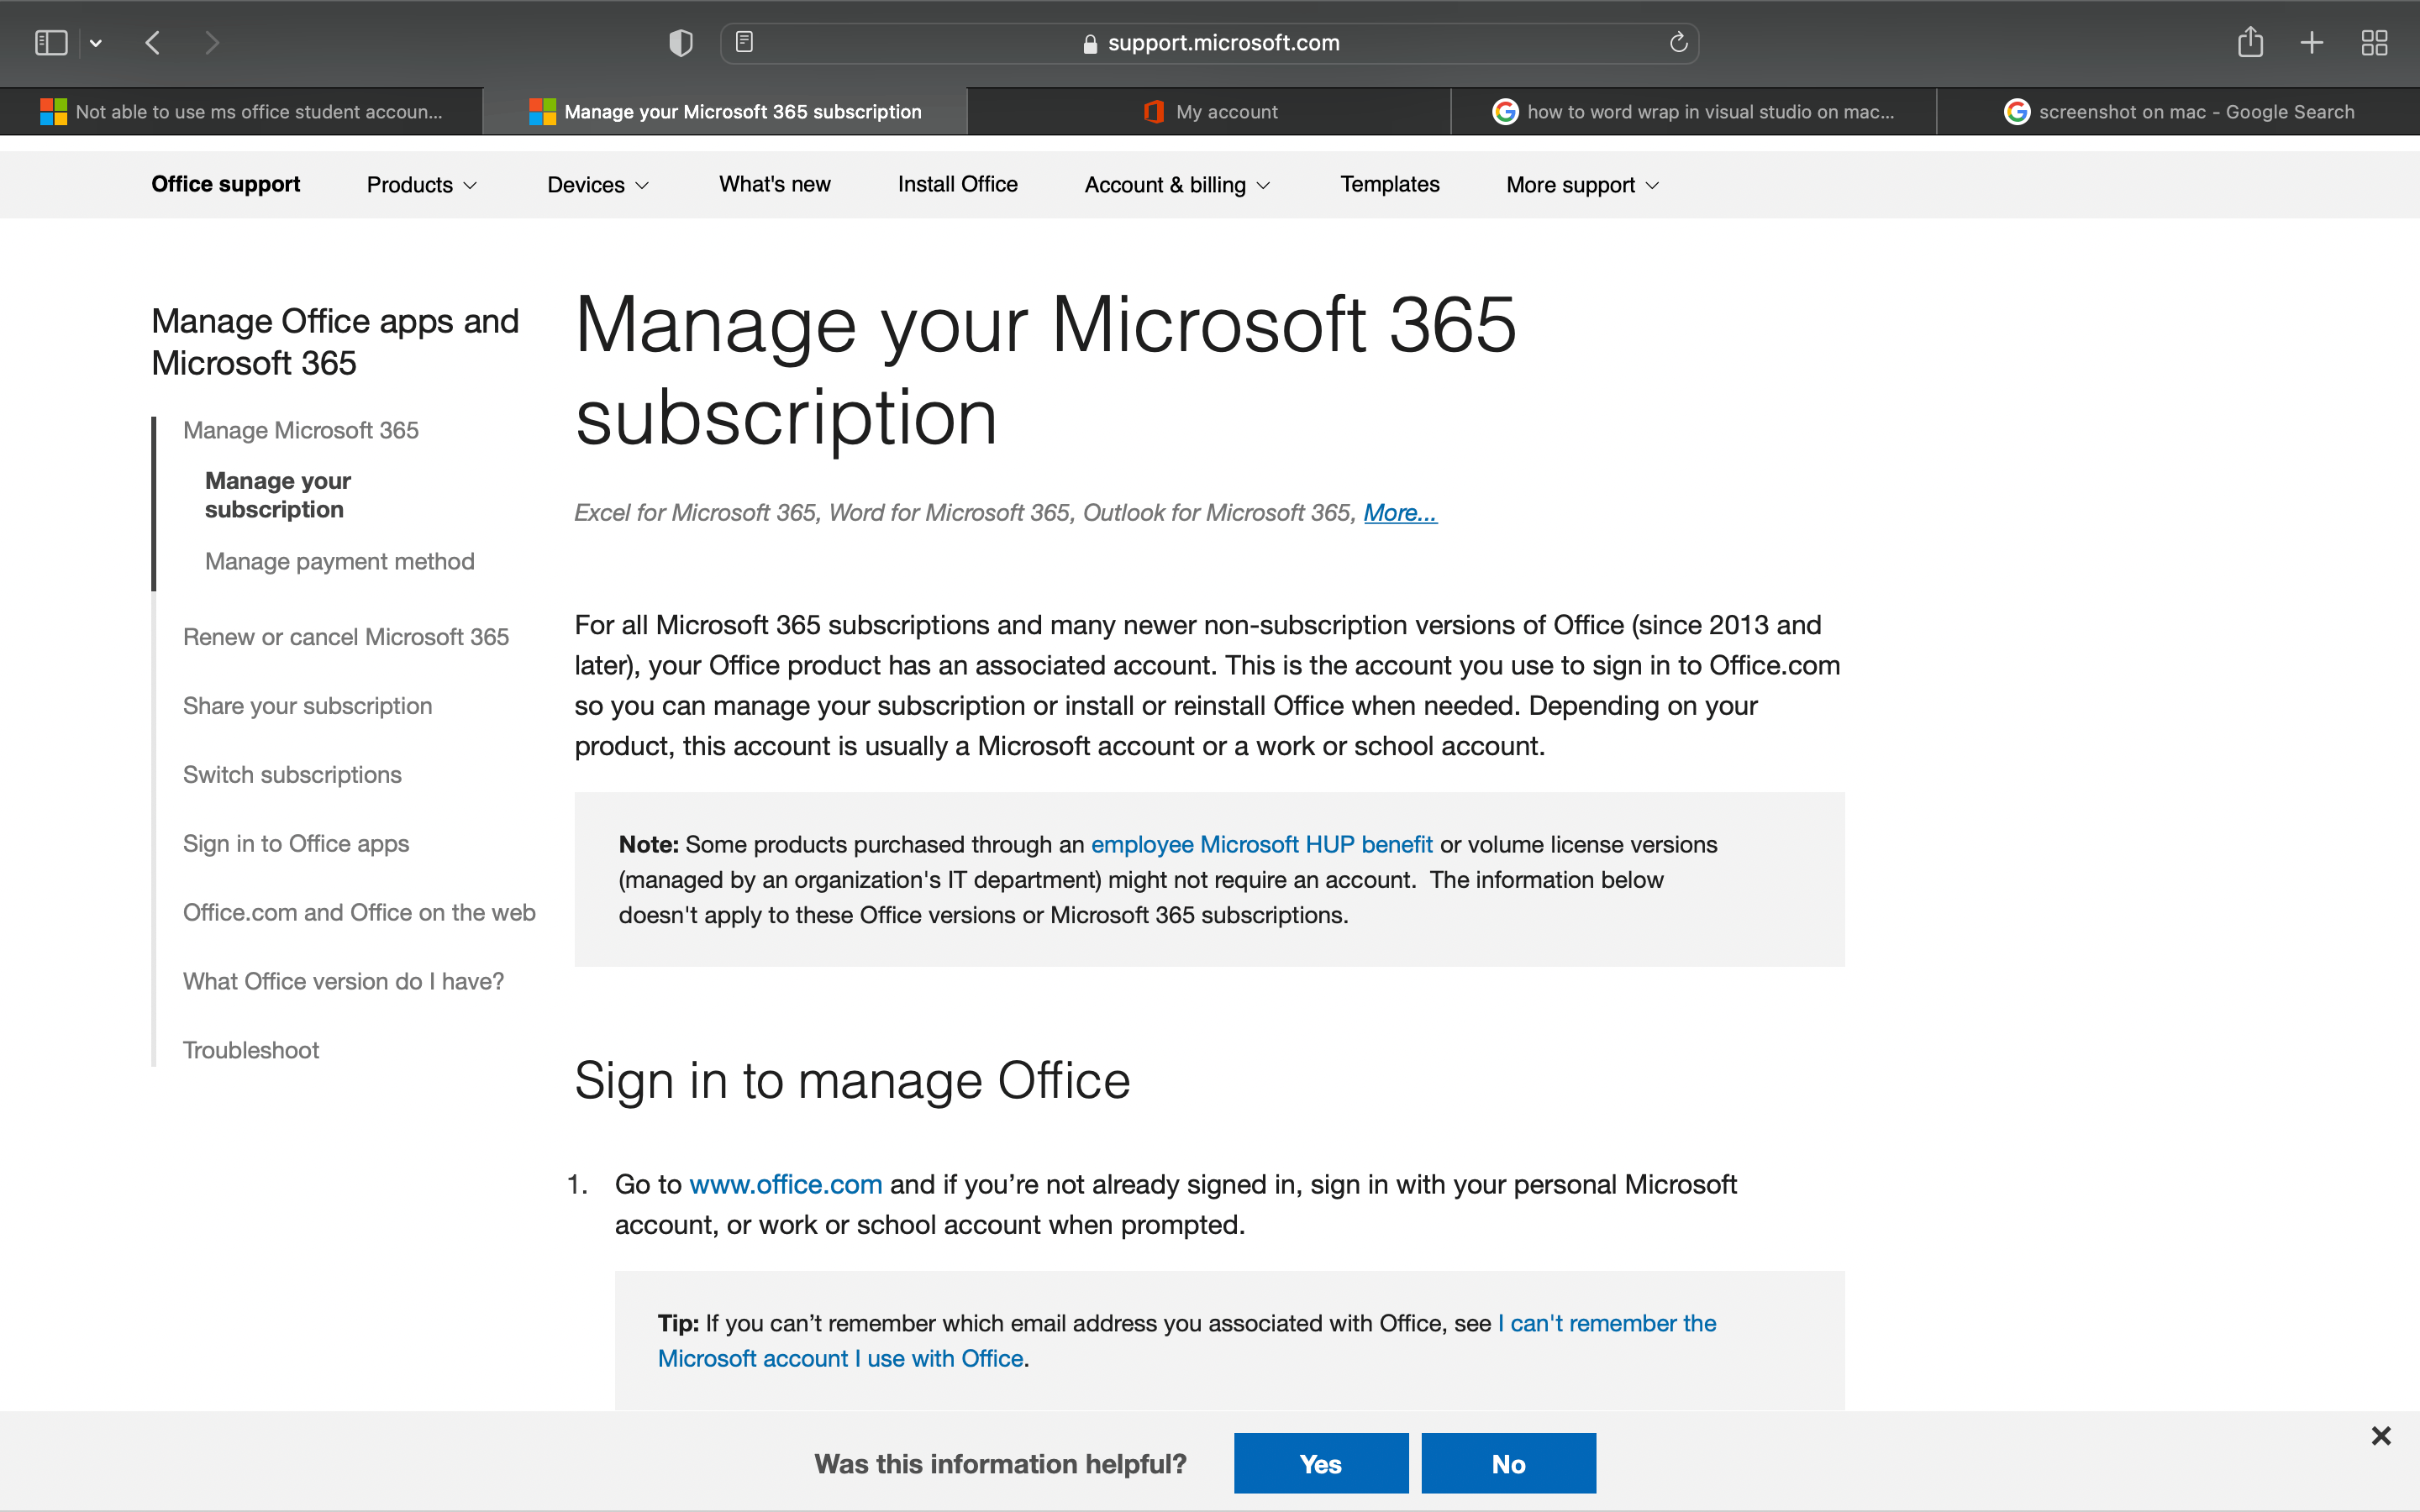This screenshot has width=2420, height=1512.
Task: Click the support.microsoft.com address field
Action: pos(1209,43)
